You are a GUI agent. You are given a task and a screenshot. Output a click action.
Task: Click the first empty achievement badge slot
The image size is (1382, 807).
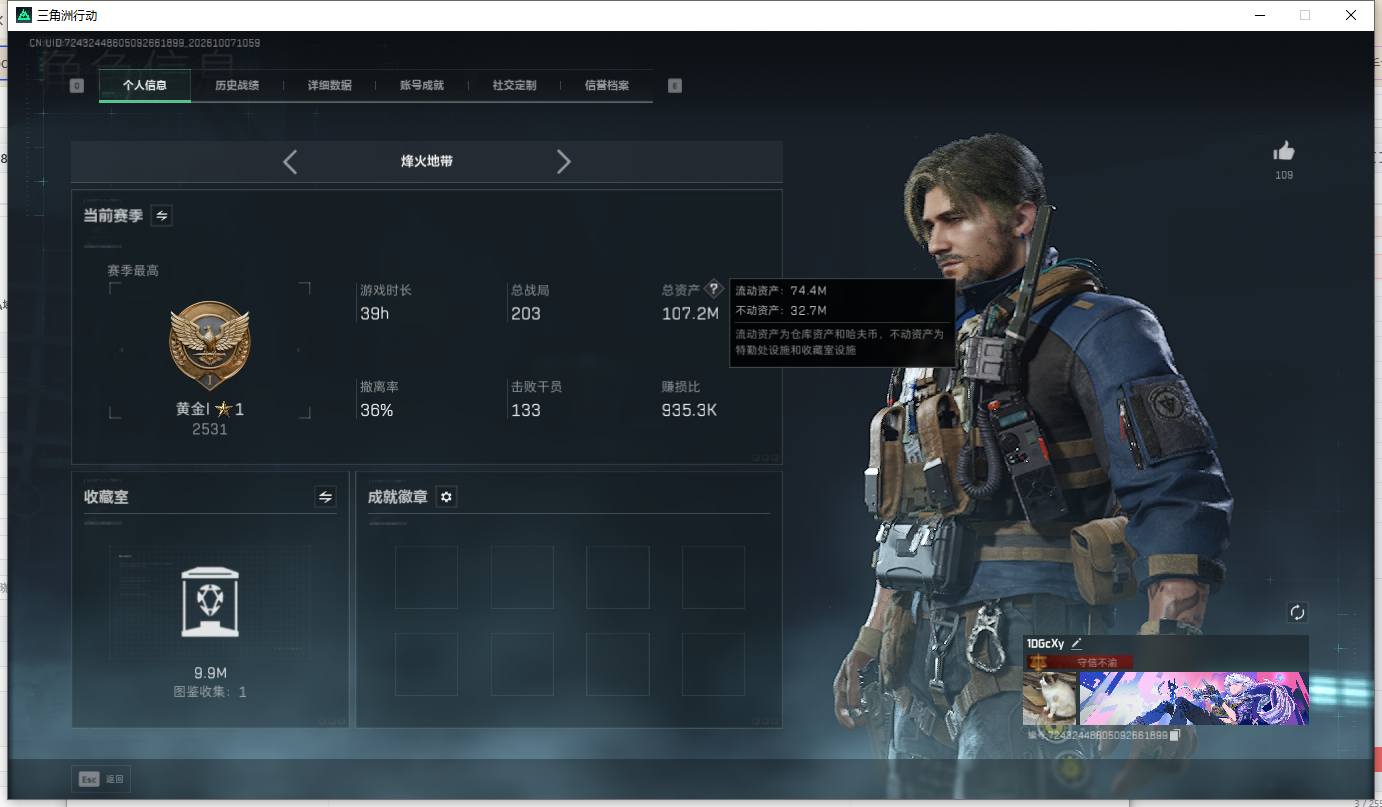(426, 577)
